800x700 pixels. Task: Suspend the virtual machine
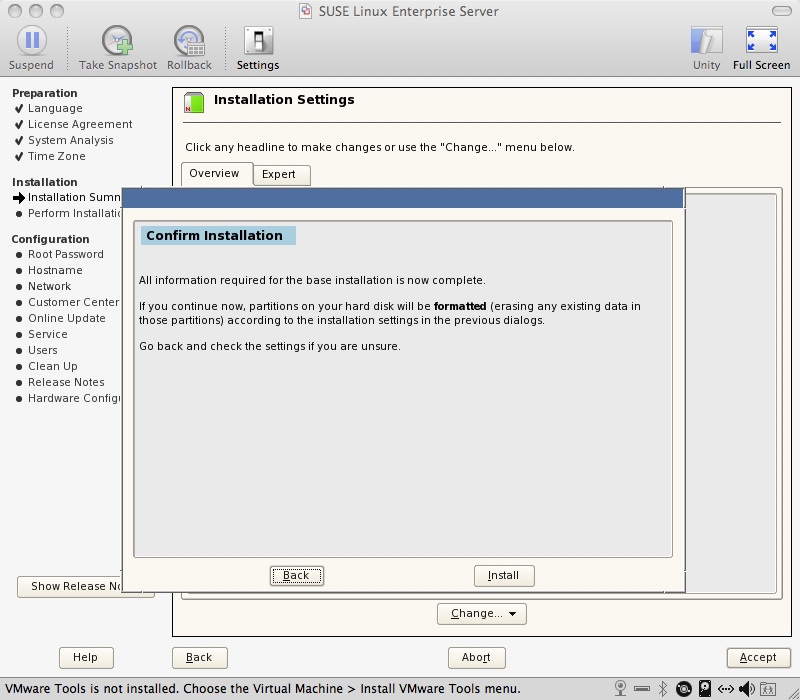32,48
